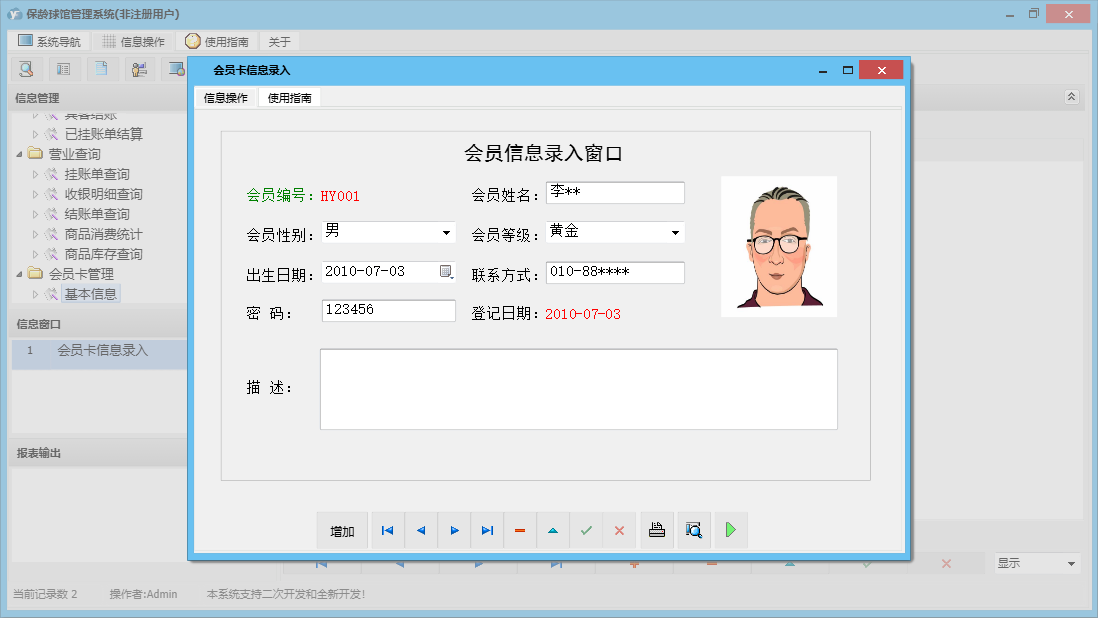The image size is (1098, 618).
Task: Open the 出生日期 date picker
Action: click(x=447, y=271)
